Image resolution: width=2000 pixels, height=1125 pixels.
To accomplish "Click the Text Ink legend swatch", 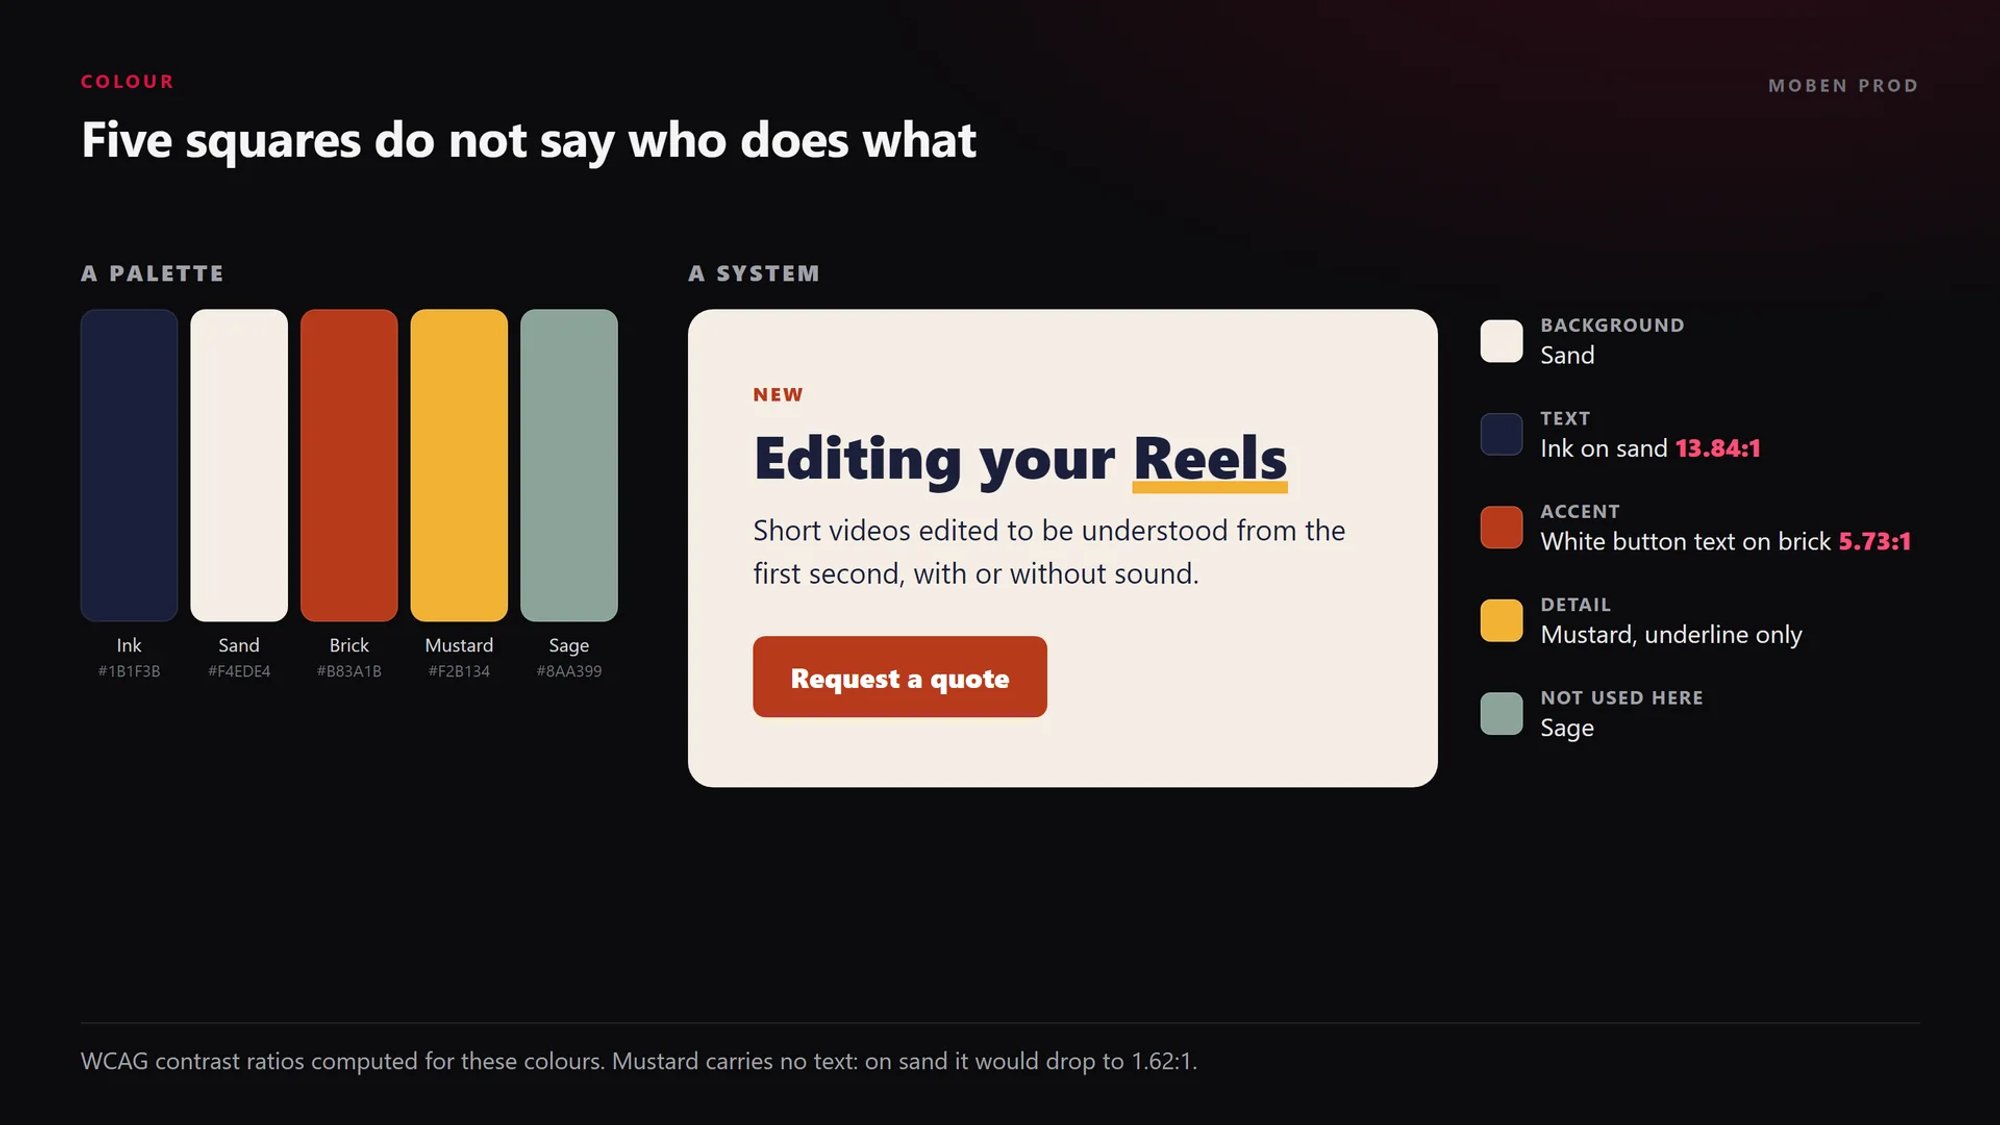I will click(x=1501, y=434).
